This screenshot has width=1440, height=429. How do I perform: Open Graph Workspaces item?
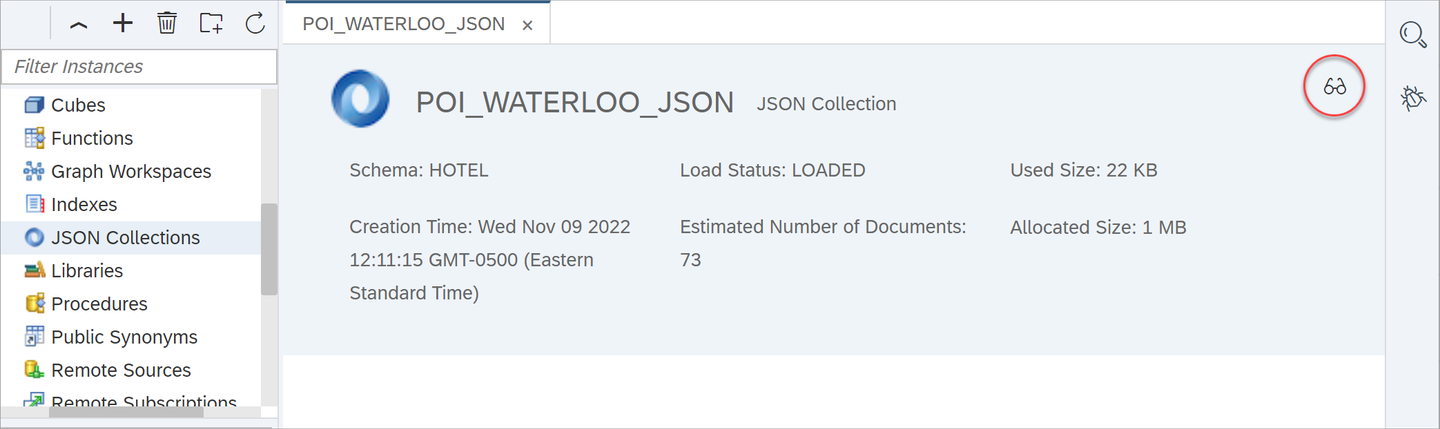(x=131, y=171)
